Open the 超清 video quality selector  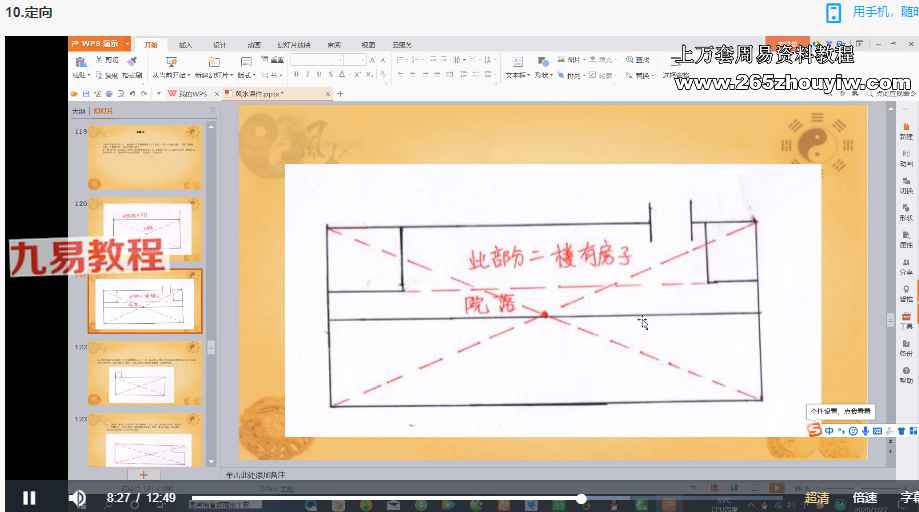(817, 498)
